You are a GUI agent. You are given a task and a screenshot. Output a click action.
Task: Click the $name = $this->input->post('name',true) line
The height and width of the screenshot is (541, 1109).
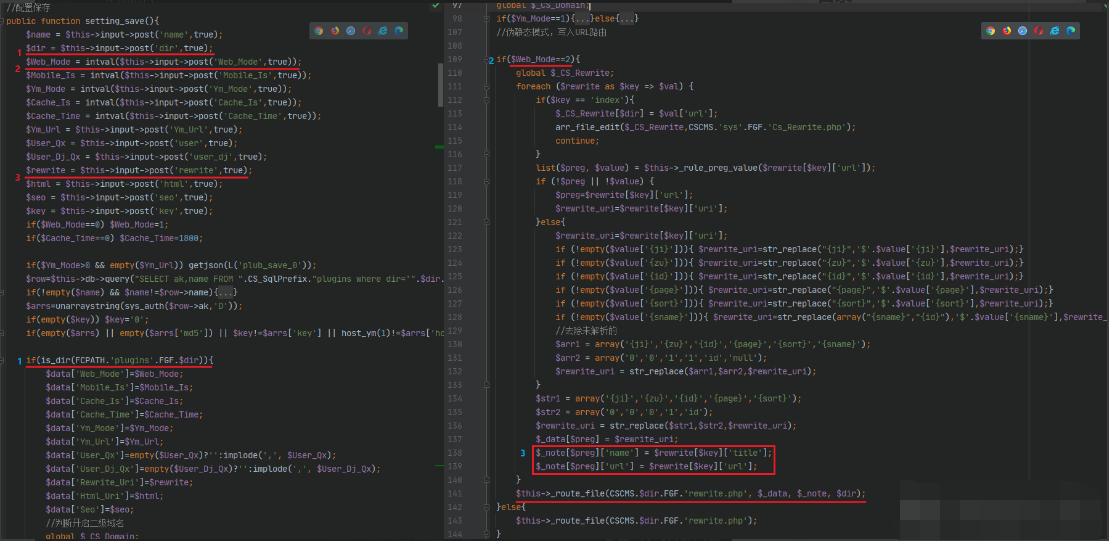click(x=124, y=35)
